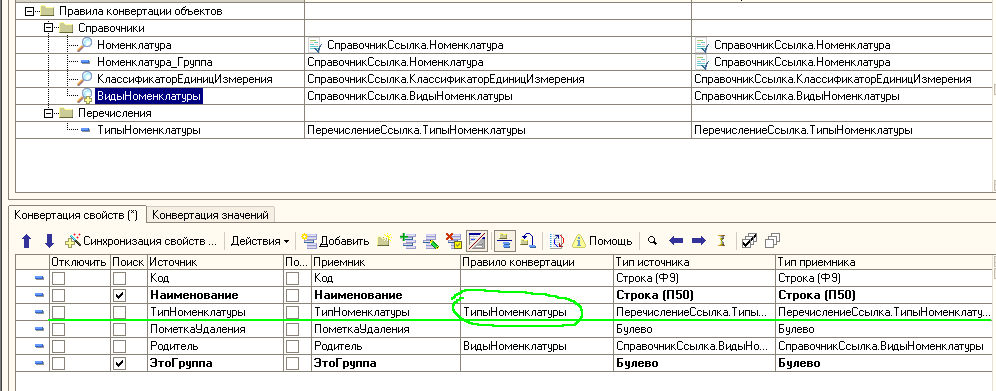The image size is (996, 391).
Task: Click the blue left arrow navigation icon
Action: 676,241
